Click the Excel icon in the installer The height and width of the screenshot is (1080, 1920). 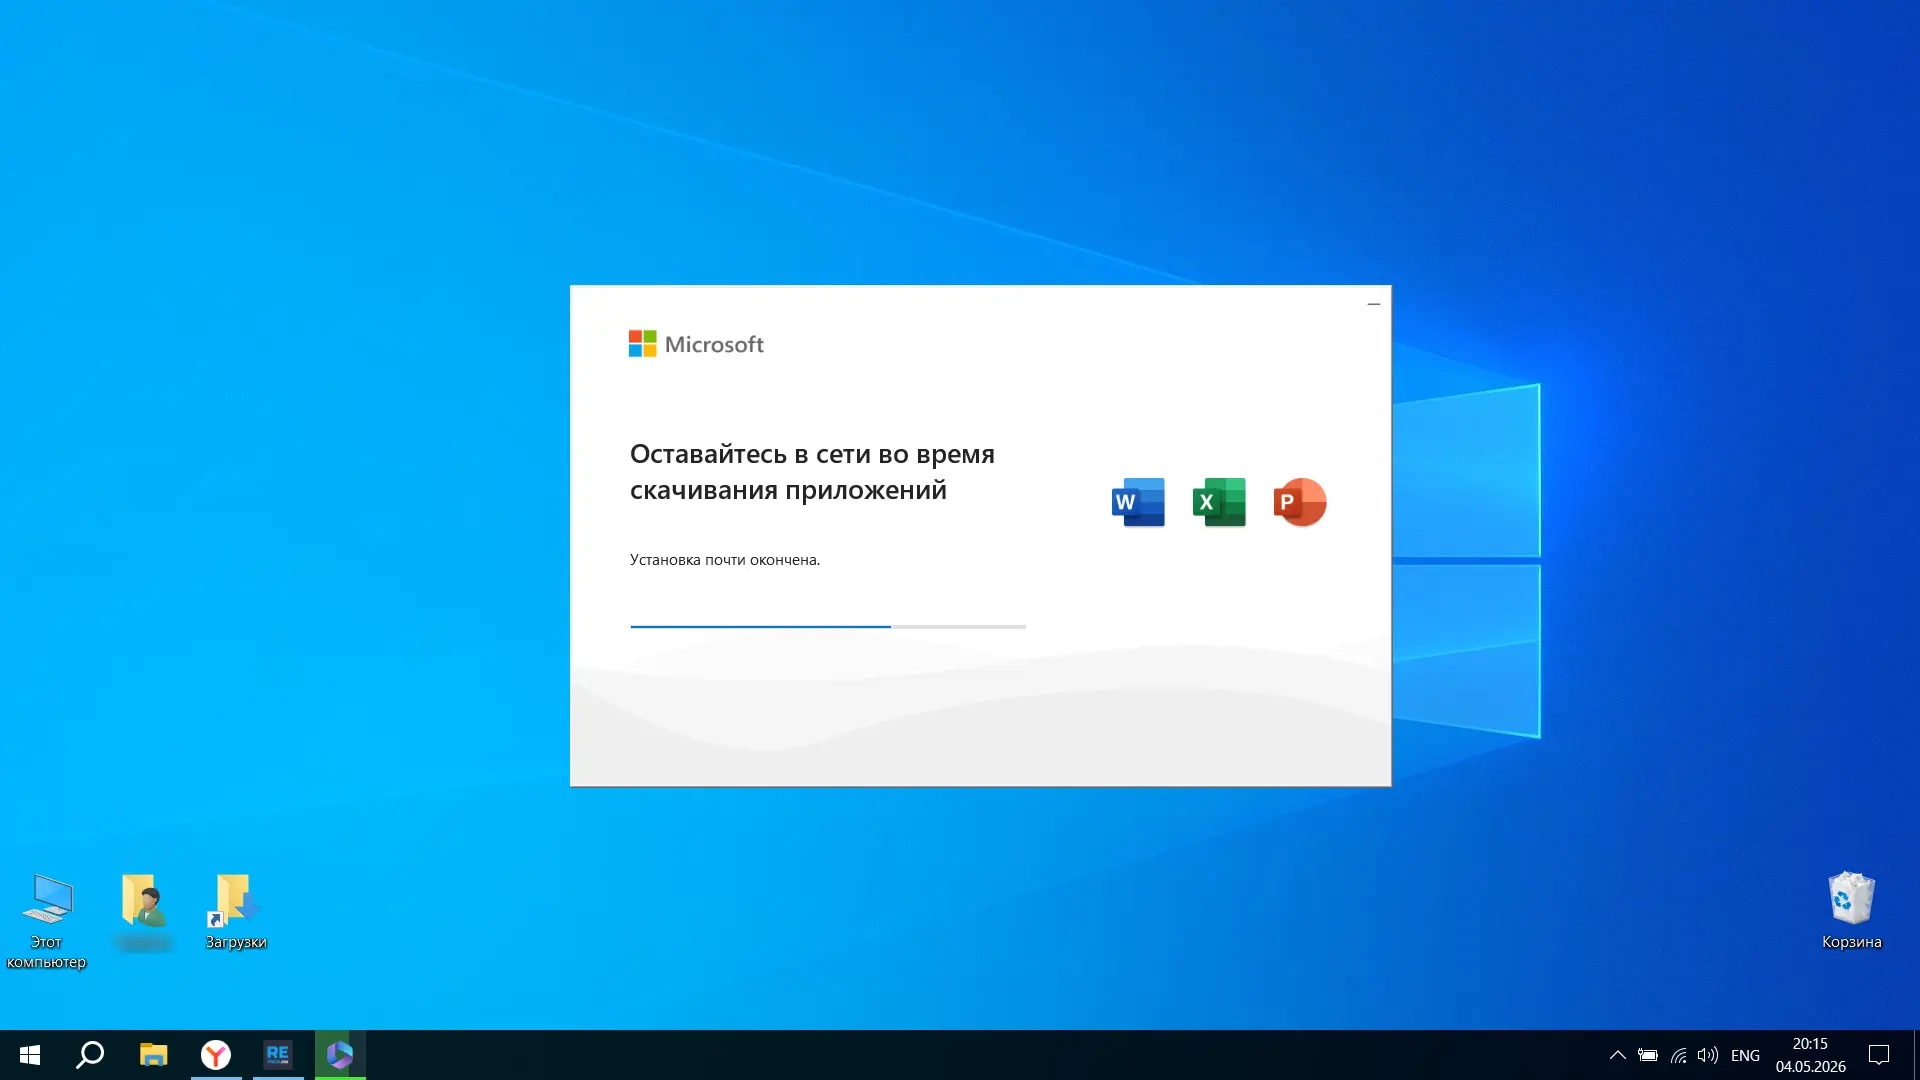[1219, 502]
